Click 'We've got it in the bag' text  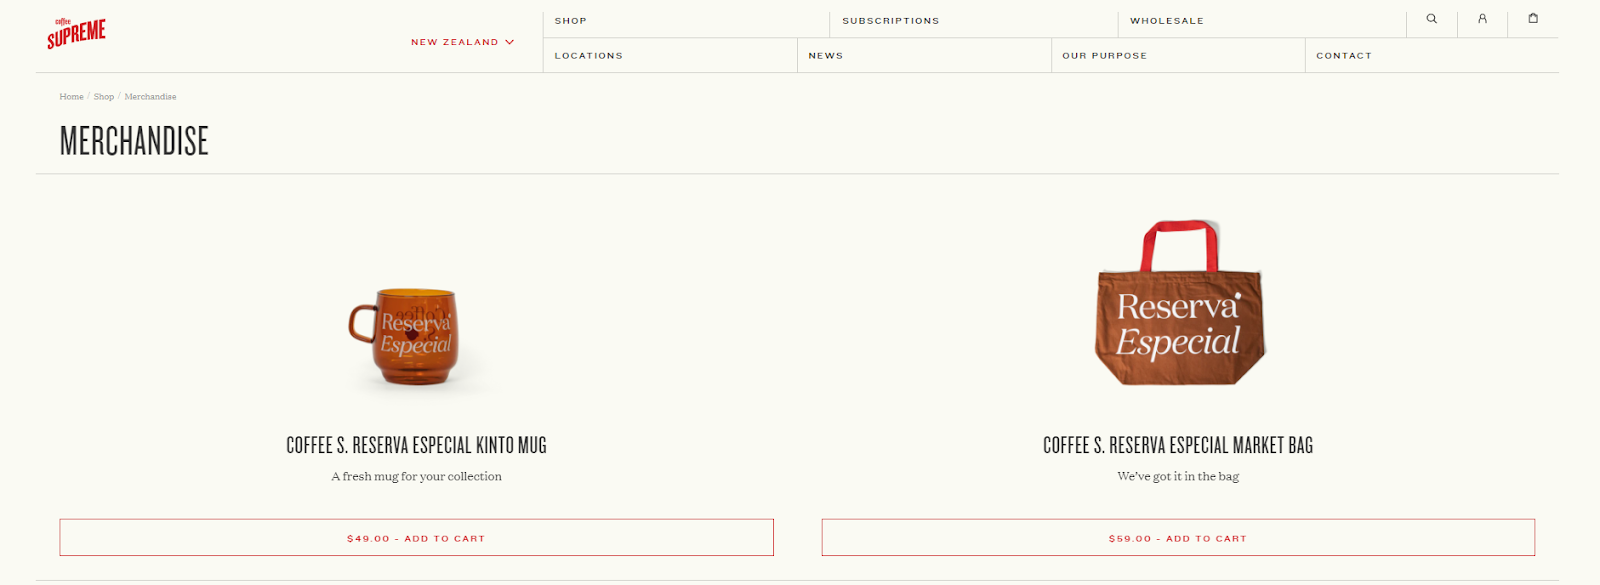[1178, 477]
